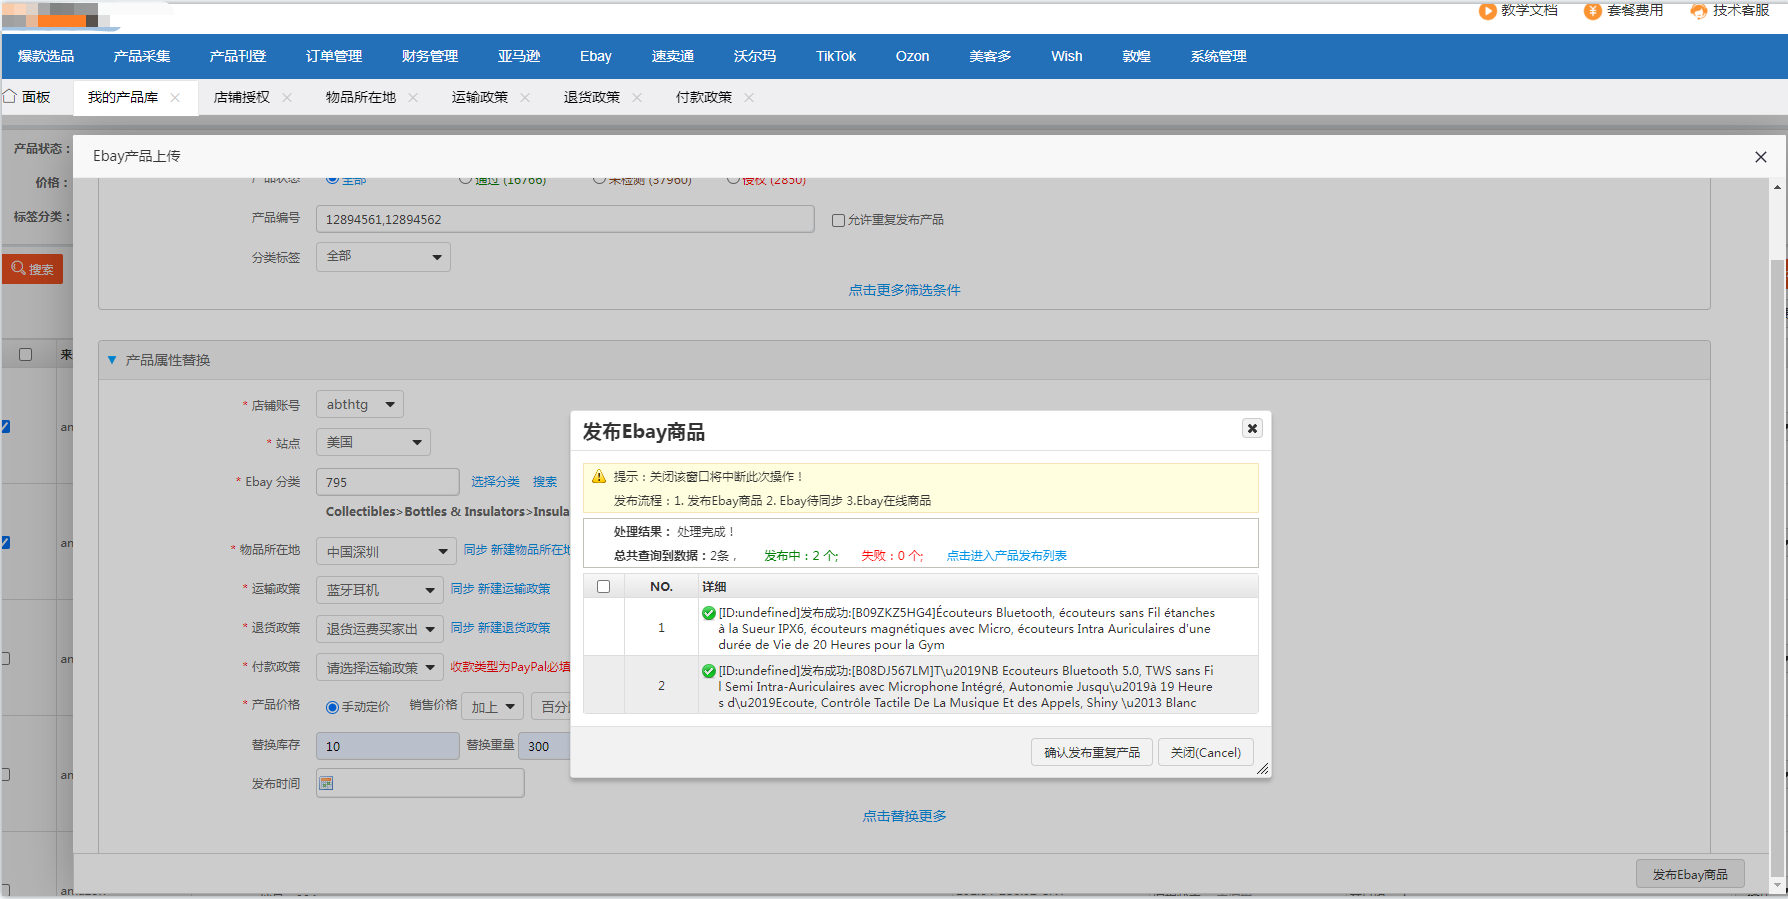1788x899 pixels.
Task: Click the green success icon in row 1
Action: (x=709, y=613)
